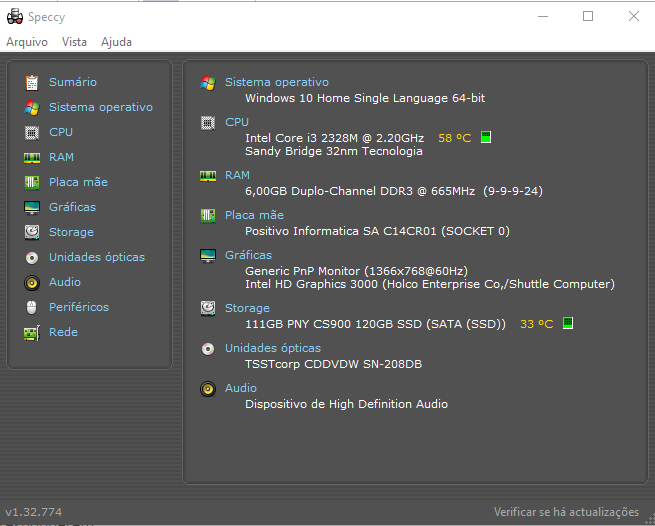Open the Vista menu

click(74, 42)
